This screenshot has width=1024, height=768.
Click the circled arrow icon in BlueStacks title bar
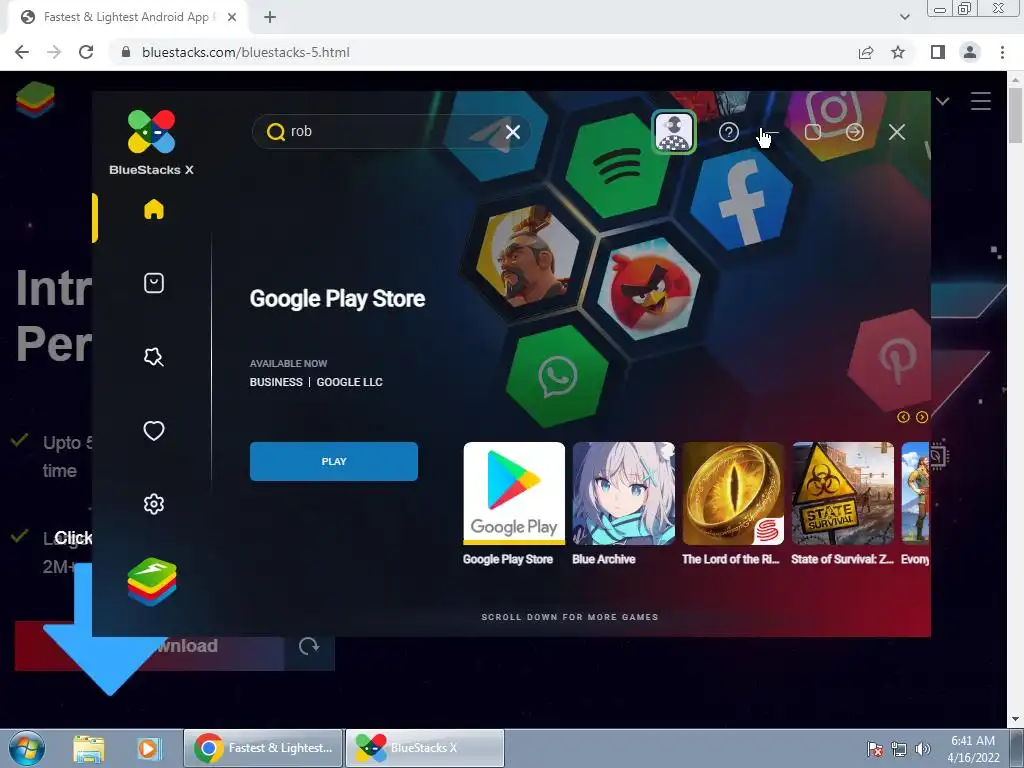[x=855, y=132]
